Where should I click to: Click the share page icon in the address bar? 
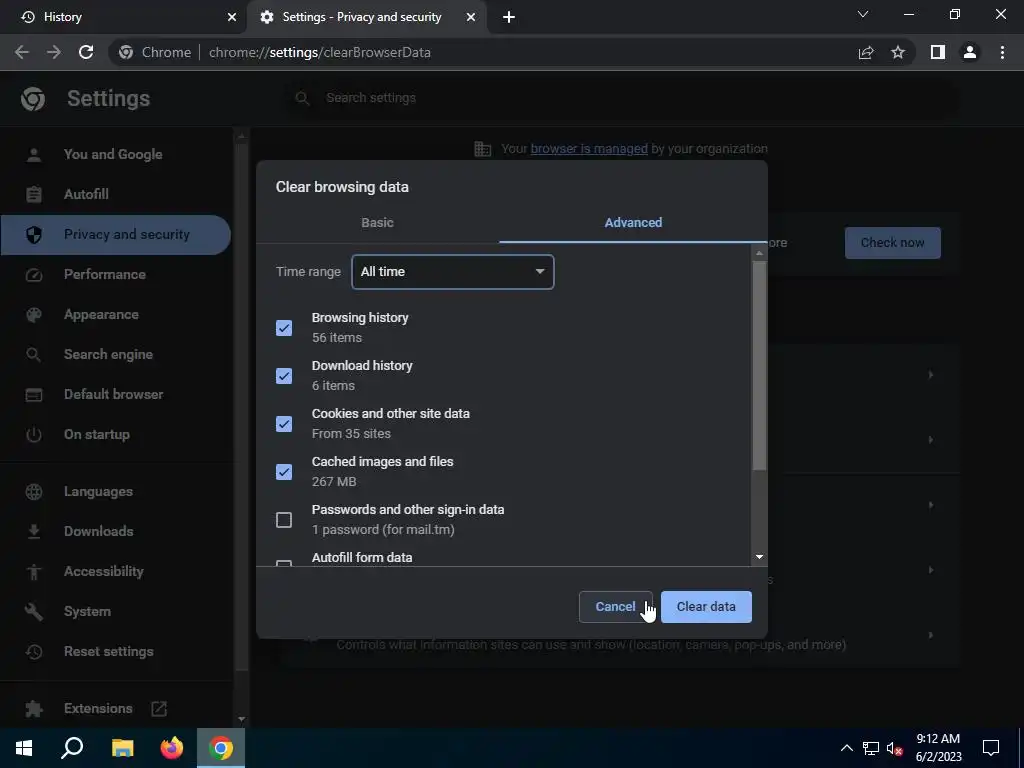[866, 52]
